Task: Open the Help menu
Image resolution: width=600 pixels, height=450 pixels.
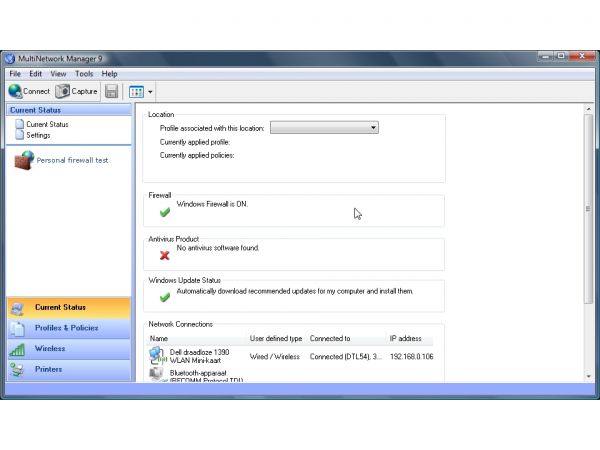Action: pyautogui.click(x=109, y=74)
